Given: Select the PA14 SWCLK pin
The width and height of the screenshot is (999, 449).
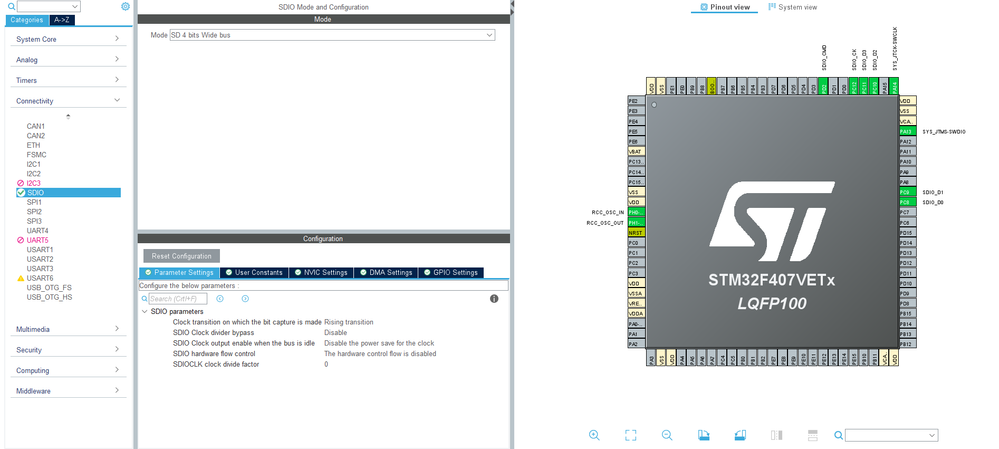Looking at the screenshot, I should [895, 87].
